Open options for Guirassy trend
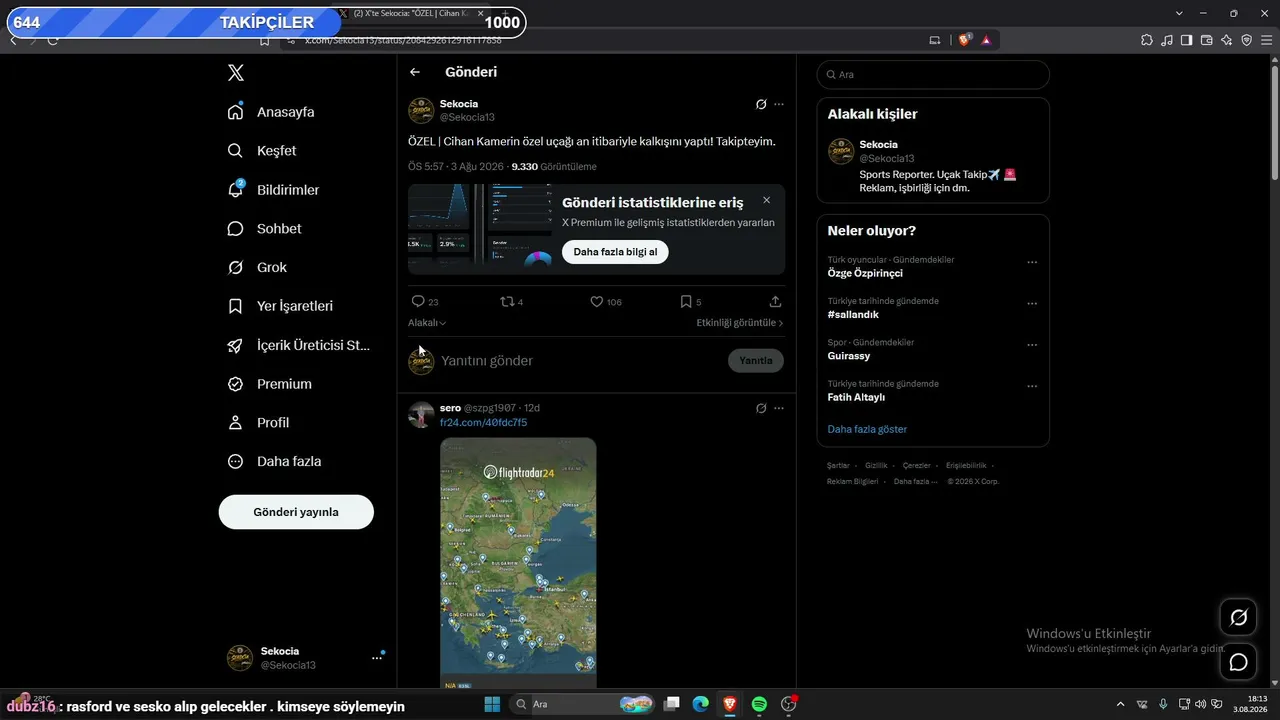 pyautogui.click(x=1032, y=345)
